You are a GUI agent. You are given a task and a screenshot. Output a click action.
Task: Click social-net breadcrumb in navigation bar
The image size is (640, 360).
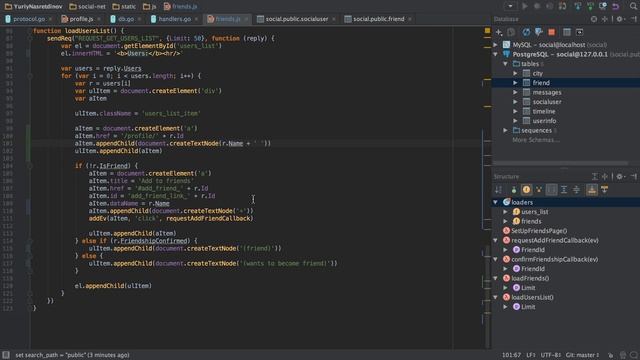pos(87,7)
